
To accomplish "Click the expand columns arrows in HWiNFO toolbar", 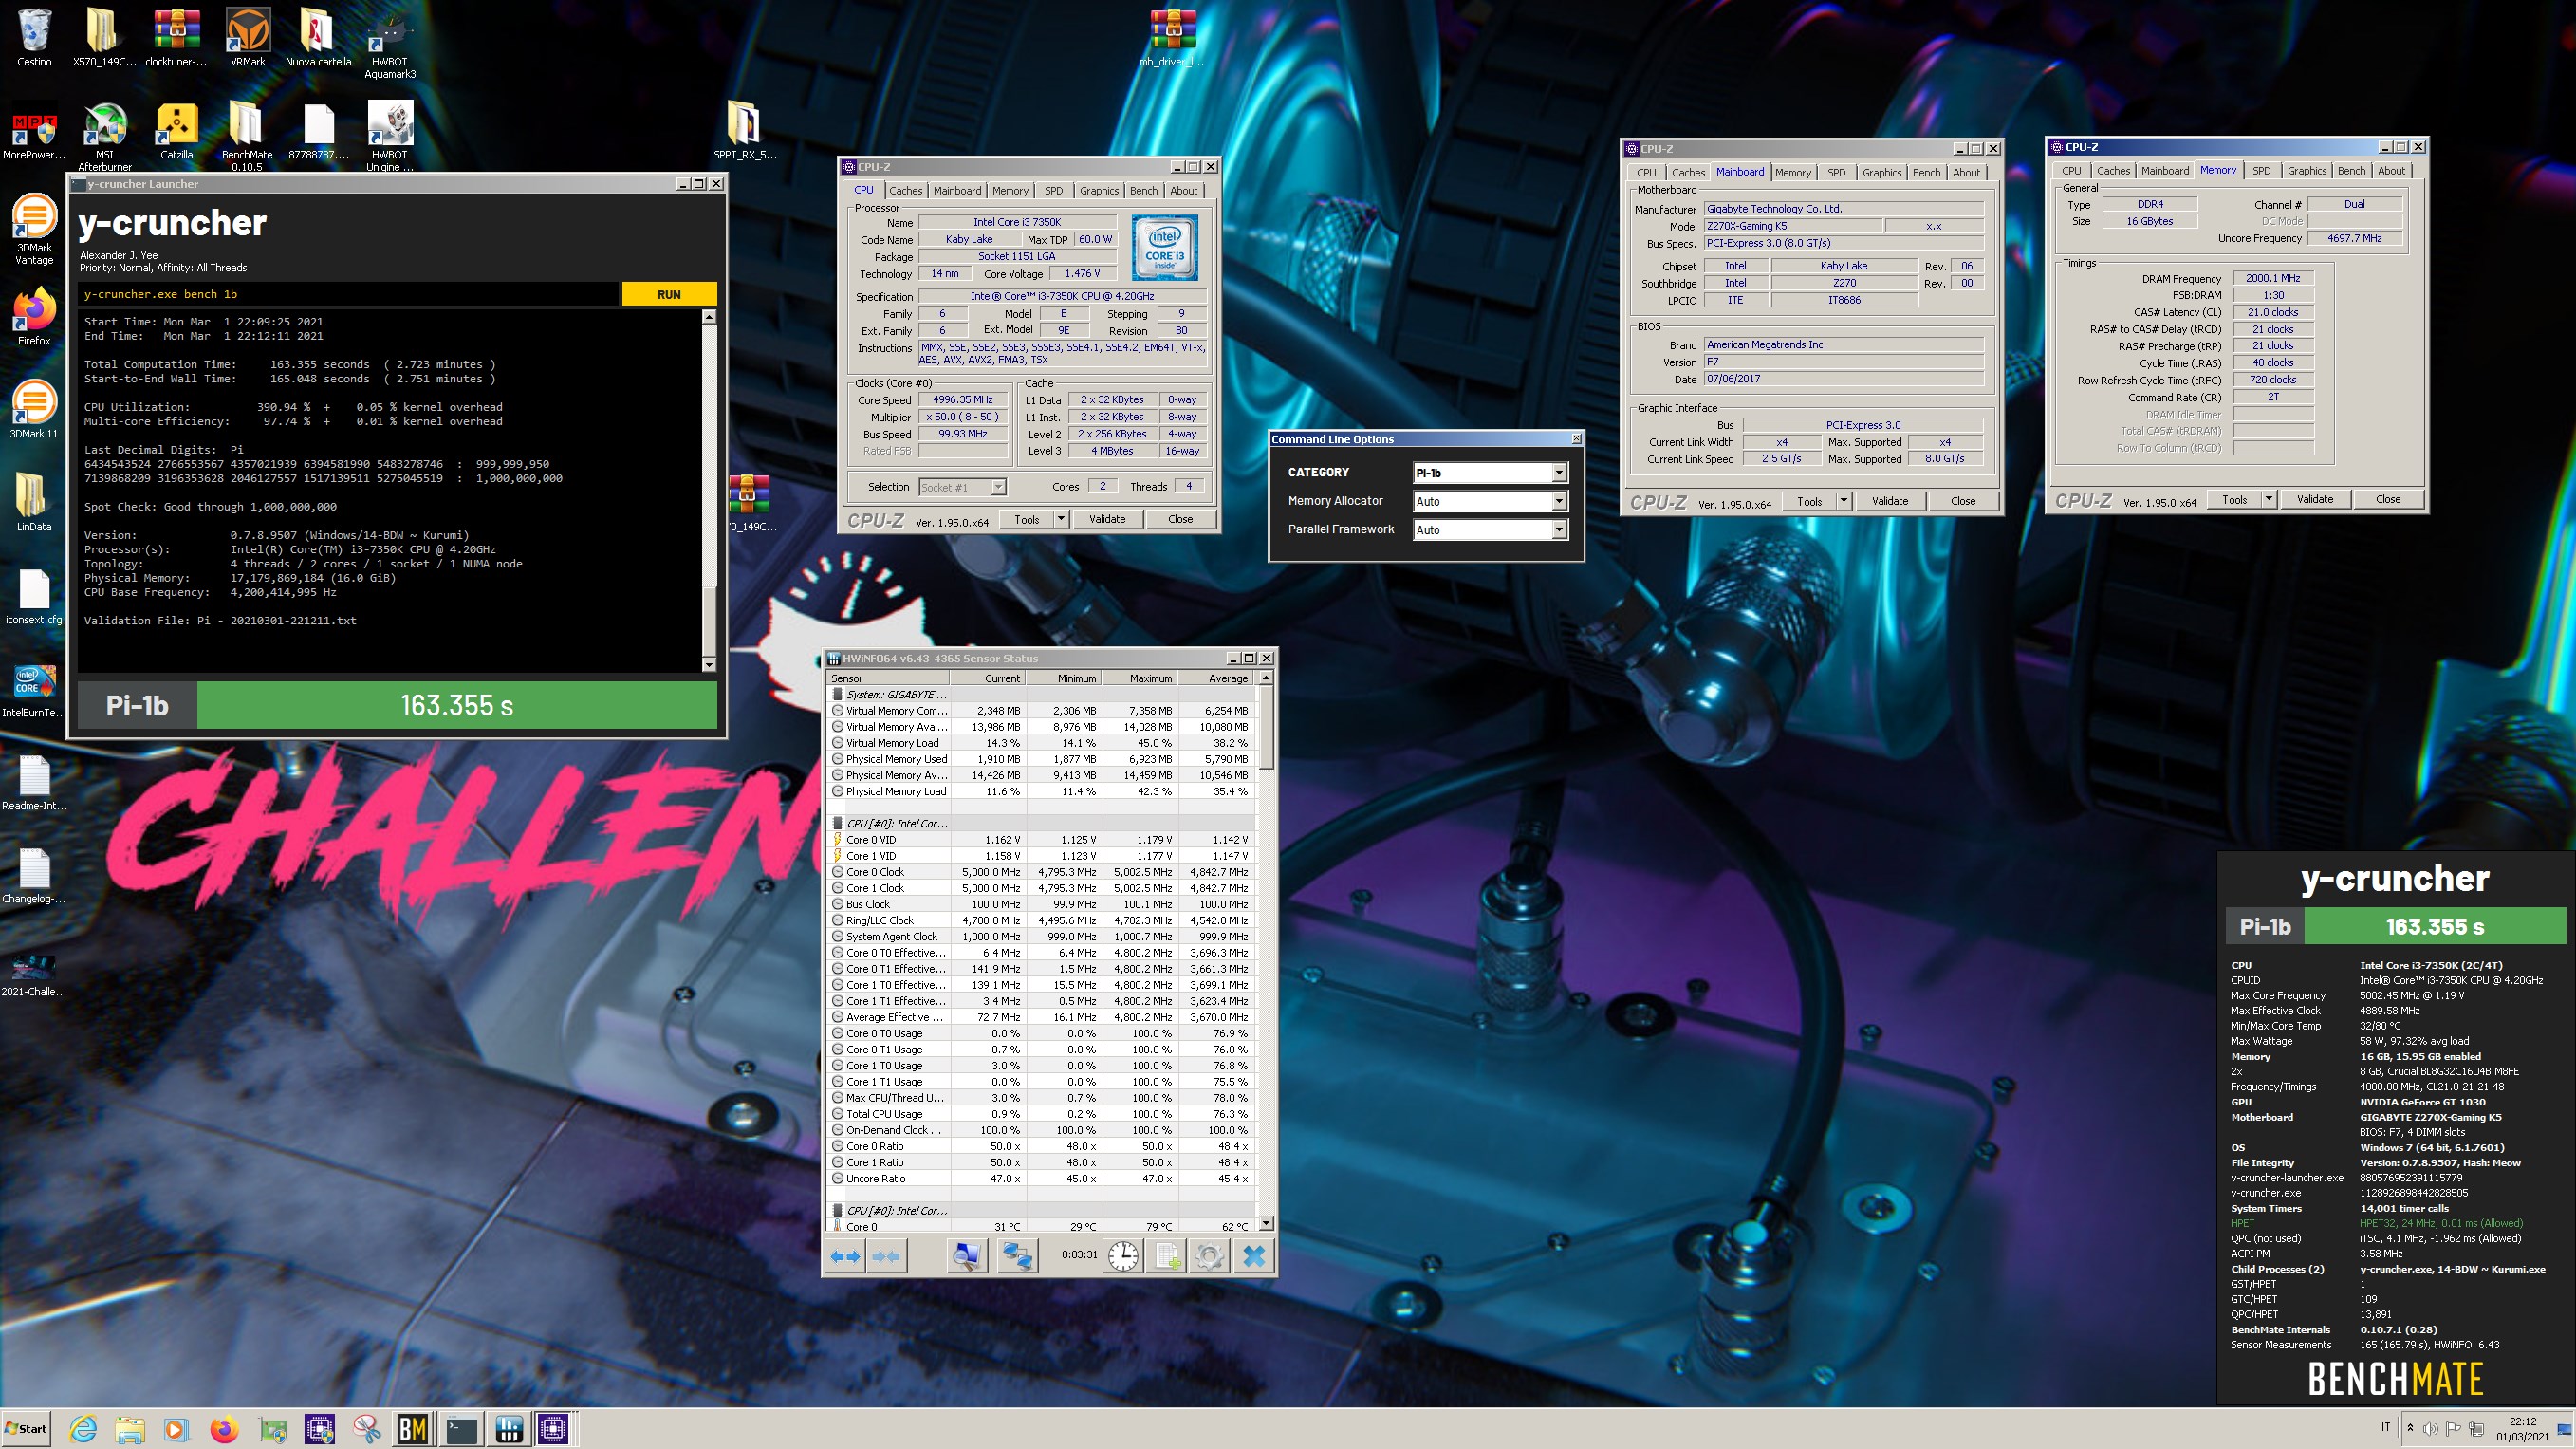I will 846,1256.
